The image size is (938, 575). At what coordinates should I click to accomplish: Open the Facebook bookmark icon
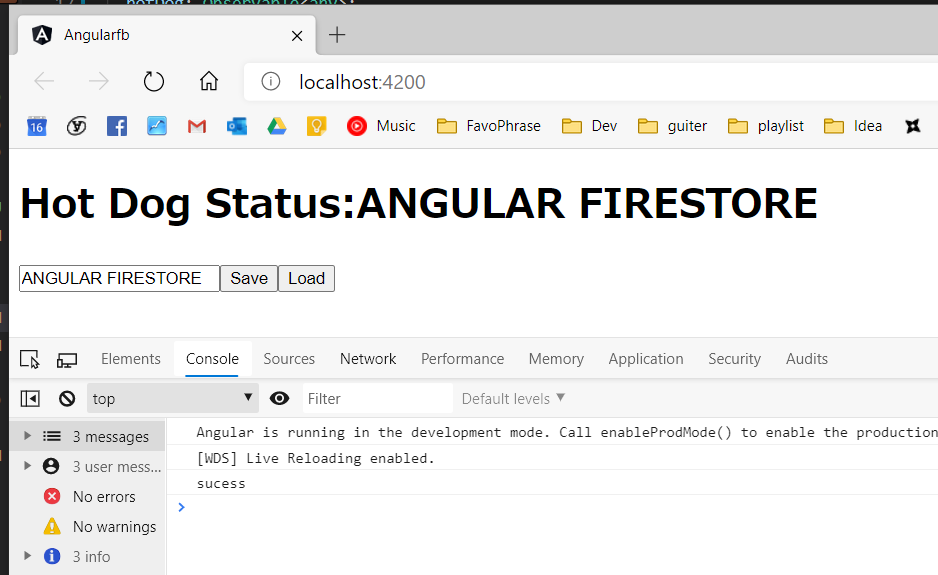pyautogui.click(x=117, y=126)
